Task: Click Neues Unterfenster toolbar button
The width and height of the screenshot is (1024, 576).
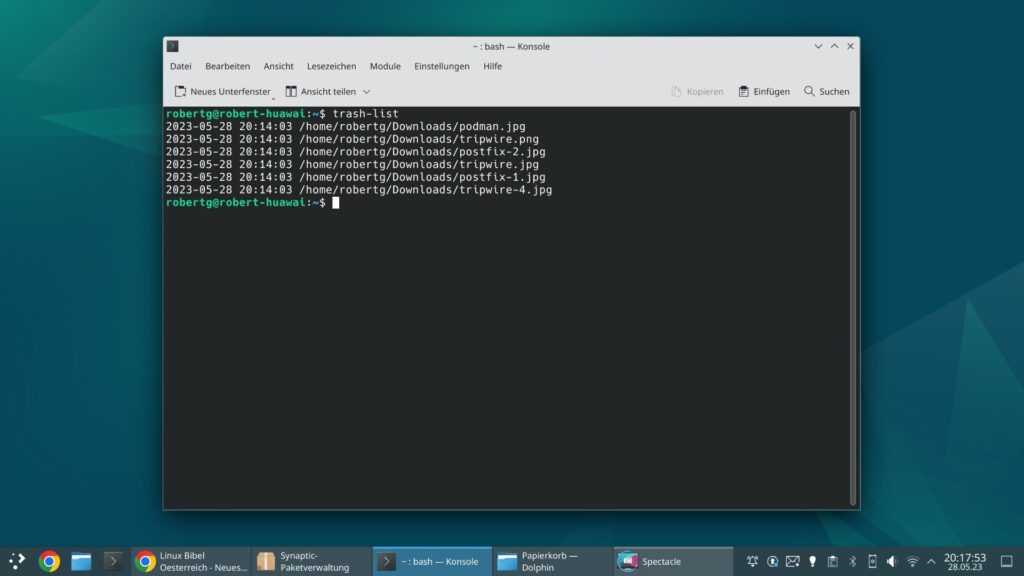Action: [223, 91]
